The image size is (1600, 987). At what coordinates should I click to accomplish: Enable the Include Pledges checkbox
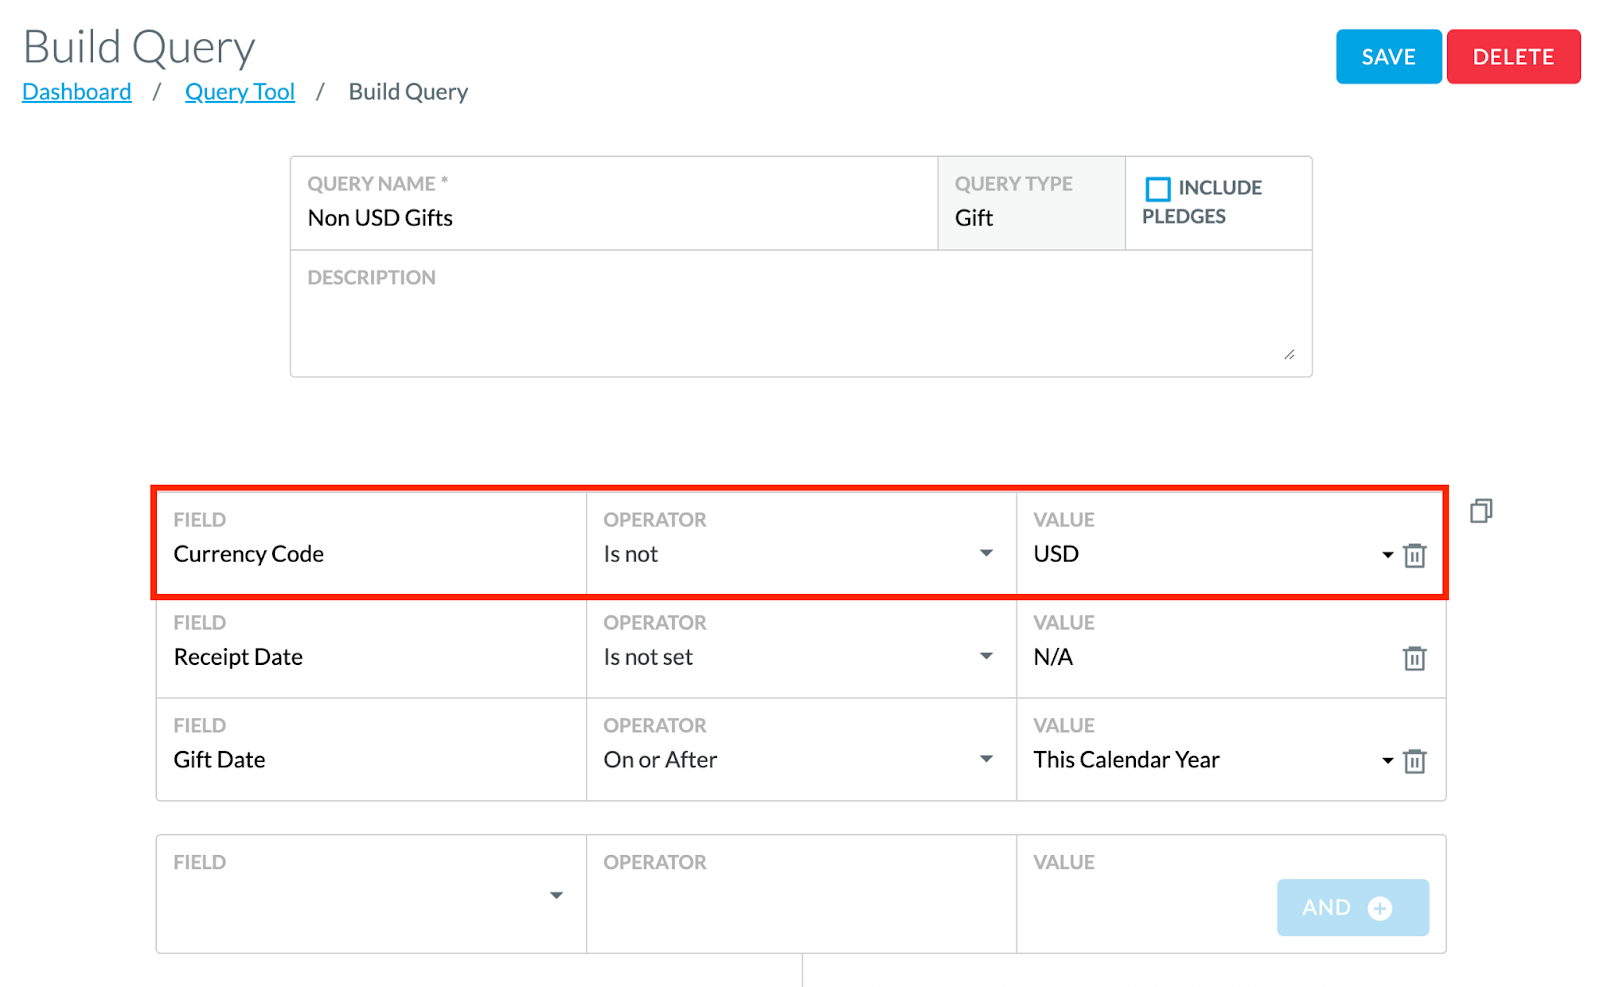pos(1158,188)
